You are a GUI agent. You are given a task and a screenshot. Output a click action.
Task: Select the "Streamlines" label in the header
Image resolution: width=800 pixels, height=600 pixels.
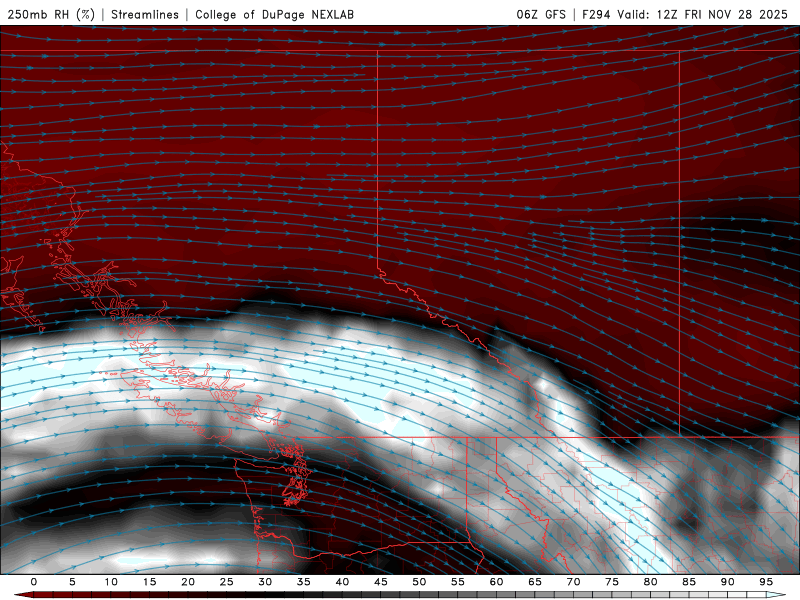(145, 15)
